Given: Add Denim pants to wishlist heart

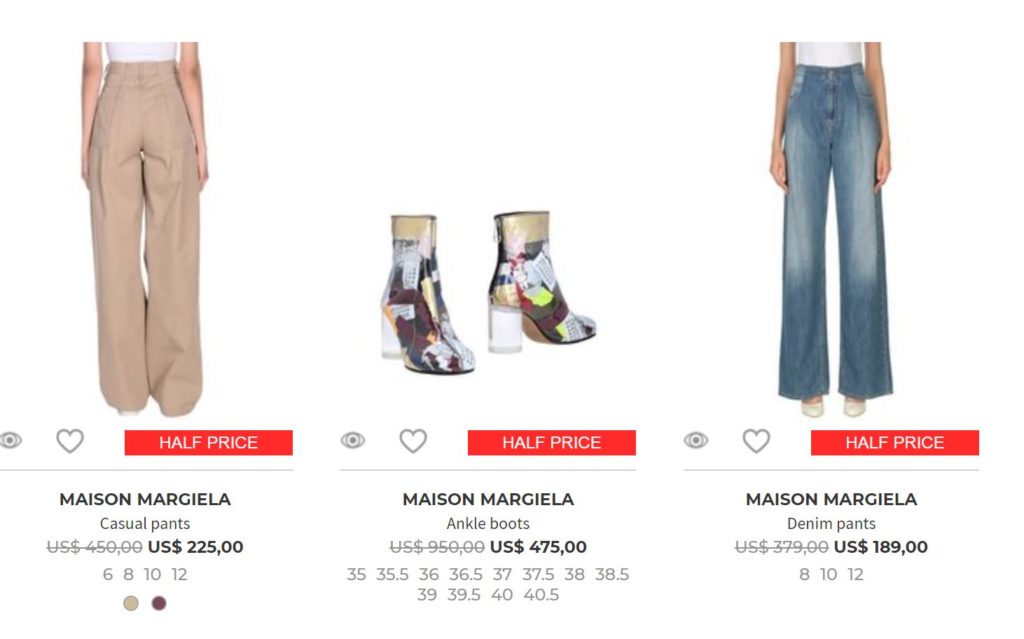Looking at the screenshot, I should click(x=756, y=441).
